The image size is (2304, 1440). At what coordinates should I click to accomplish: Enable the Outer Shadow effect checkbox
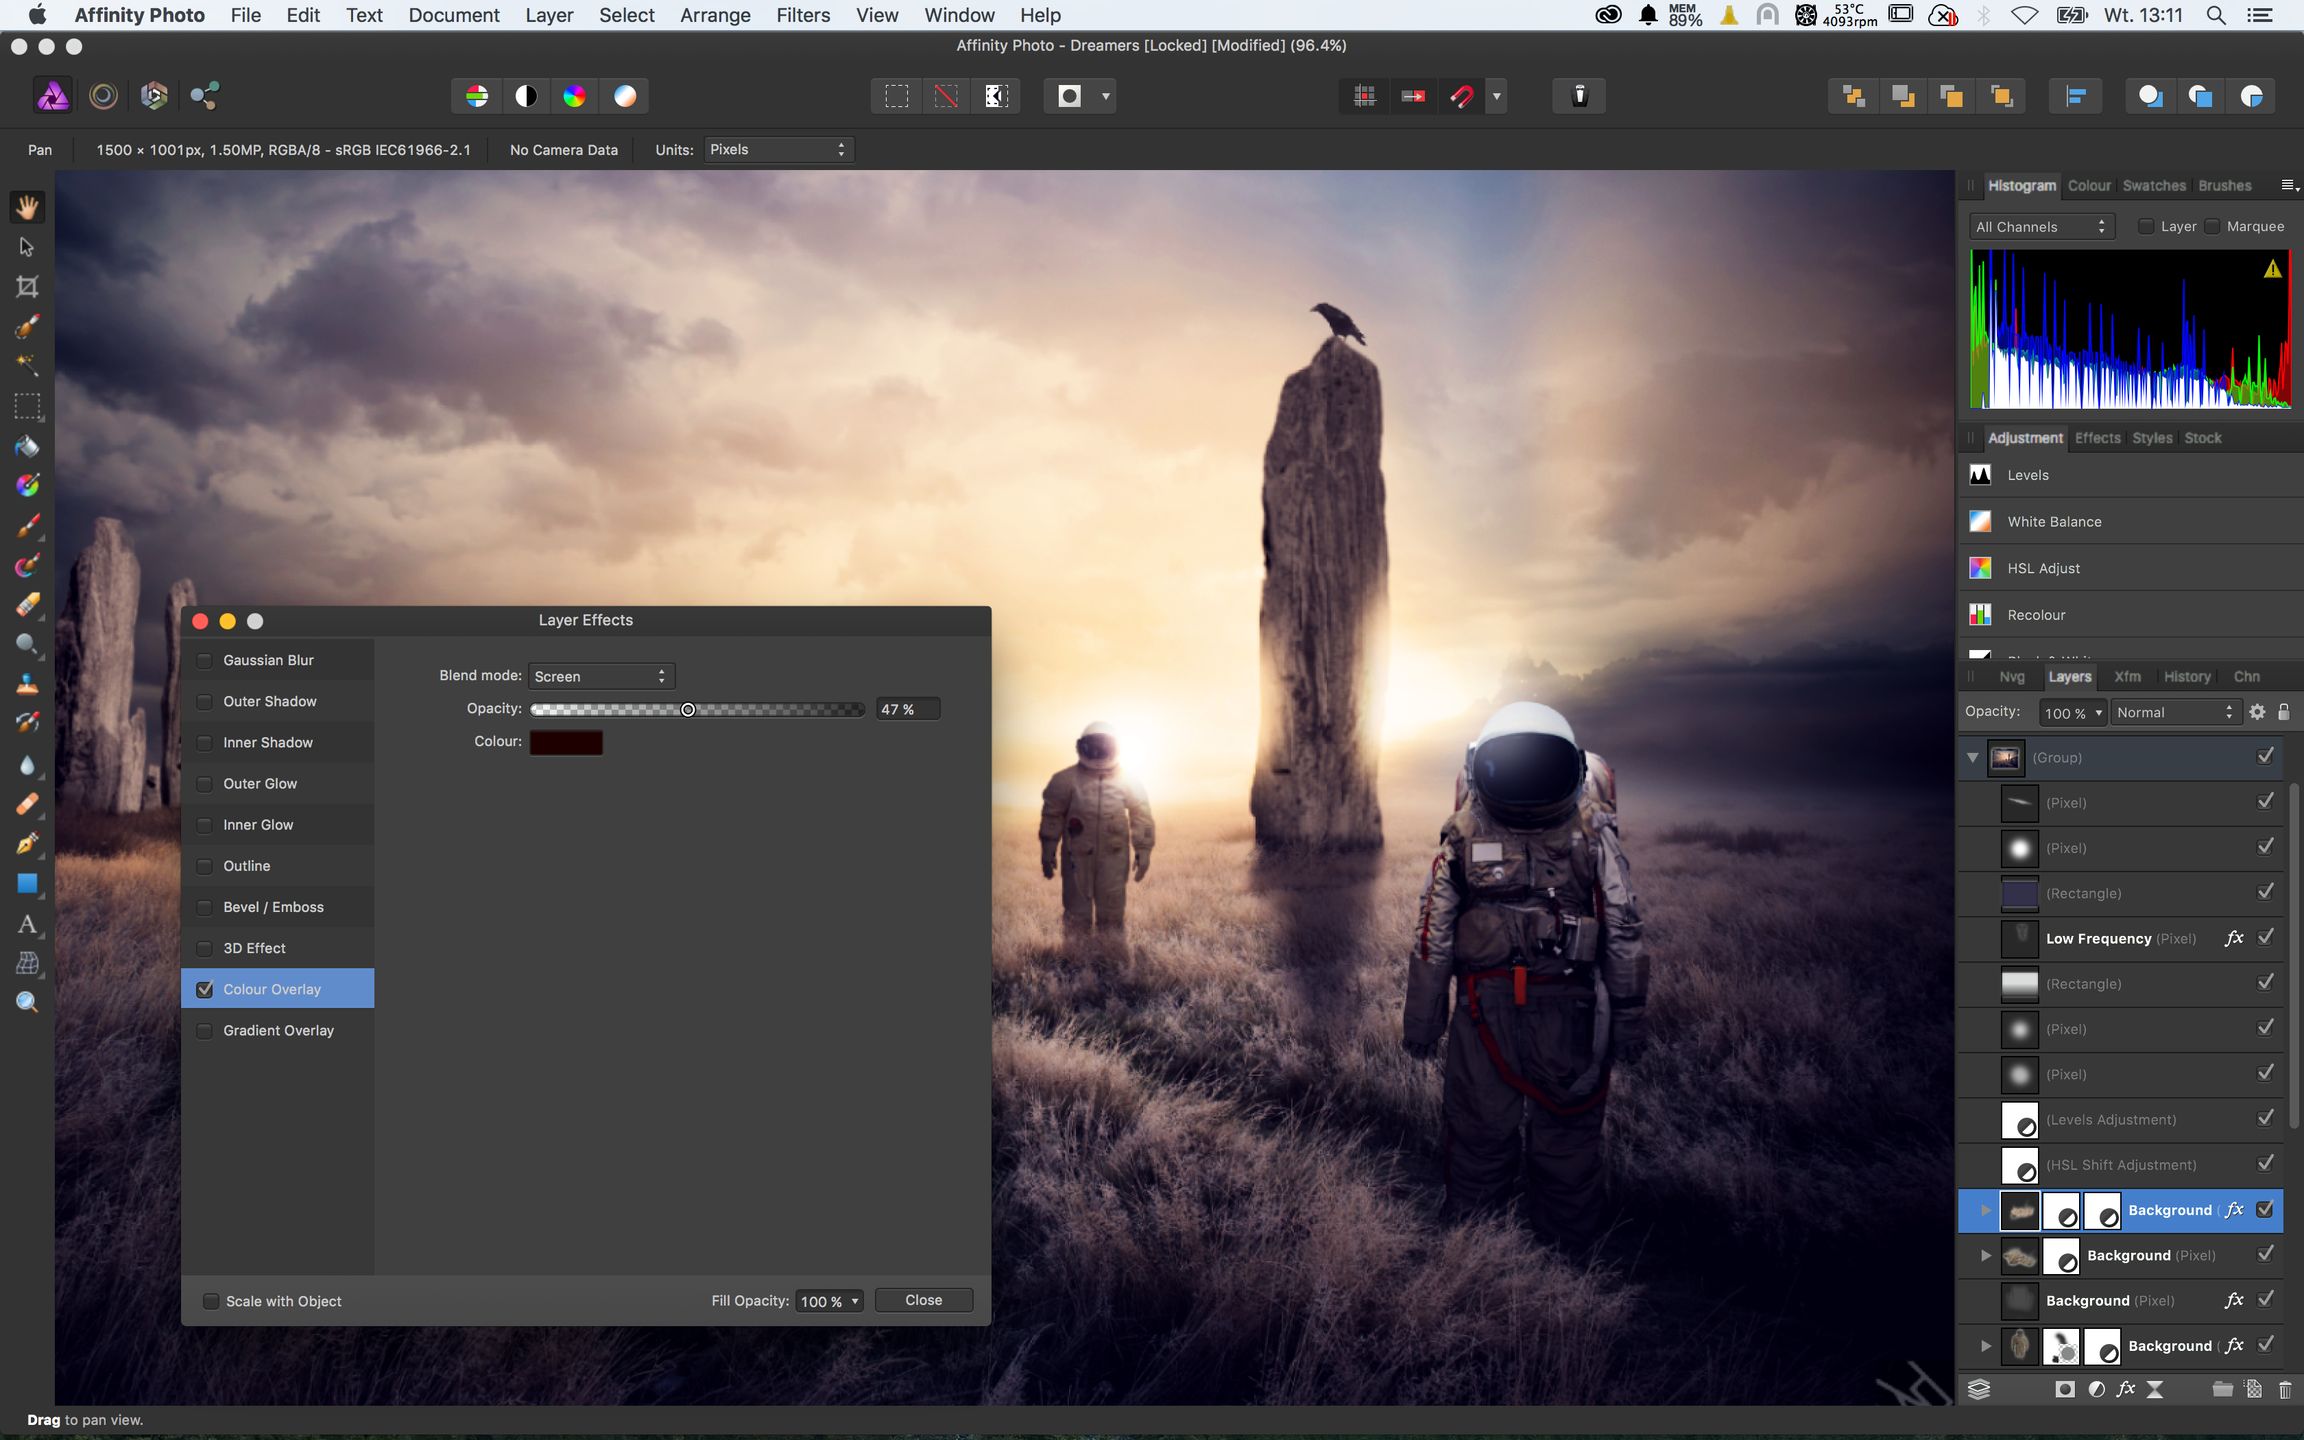click(205, 701)
